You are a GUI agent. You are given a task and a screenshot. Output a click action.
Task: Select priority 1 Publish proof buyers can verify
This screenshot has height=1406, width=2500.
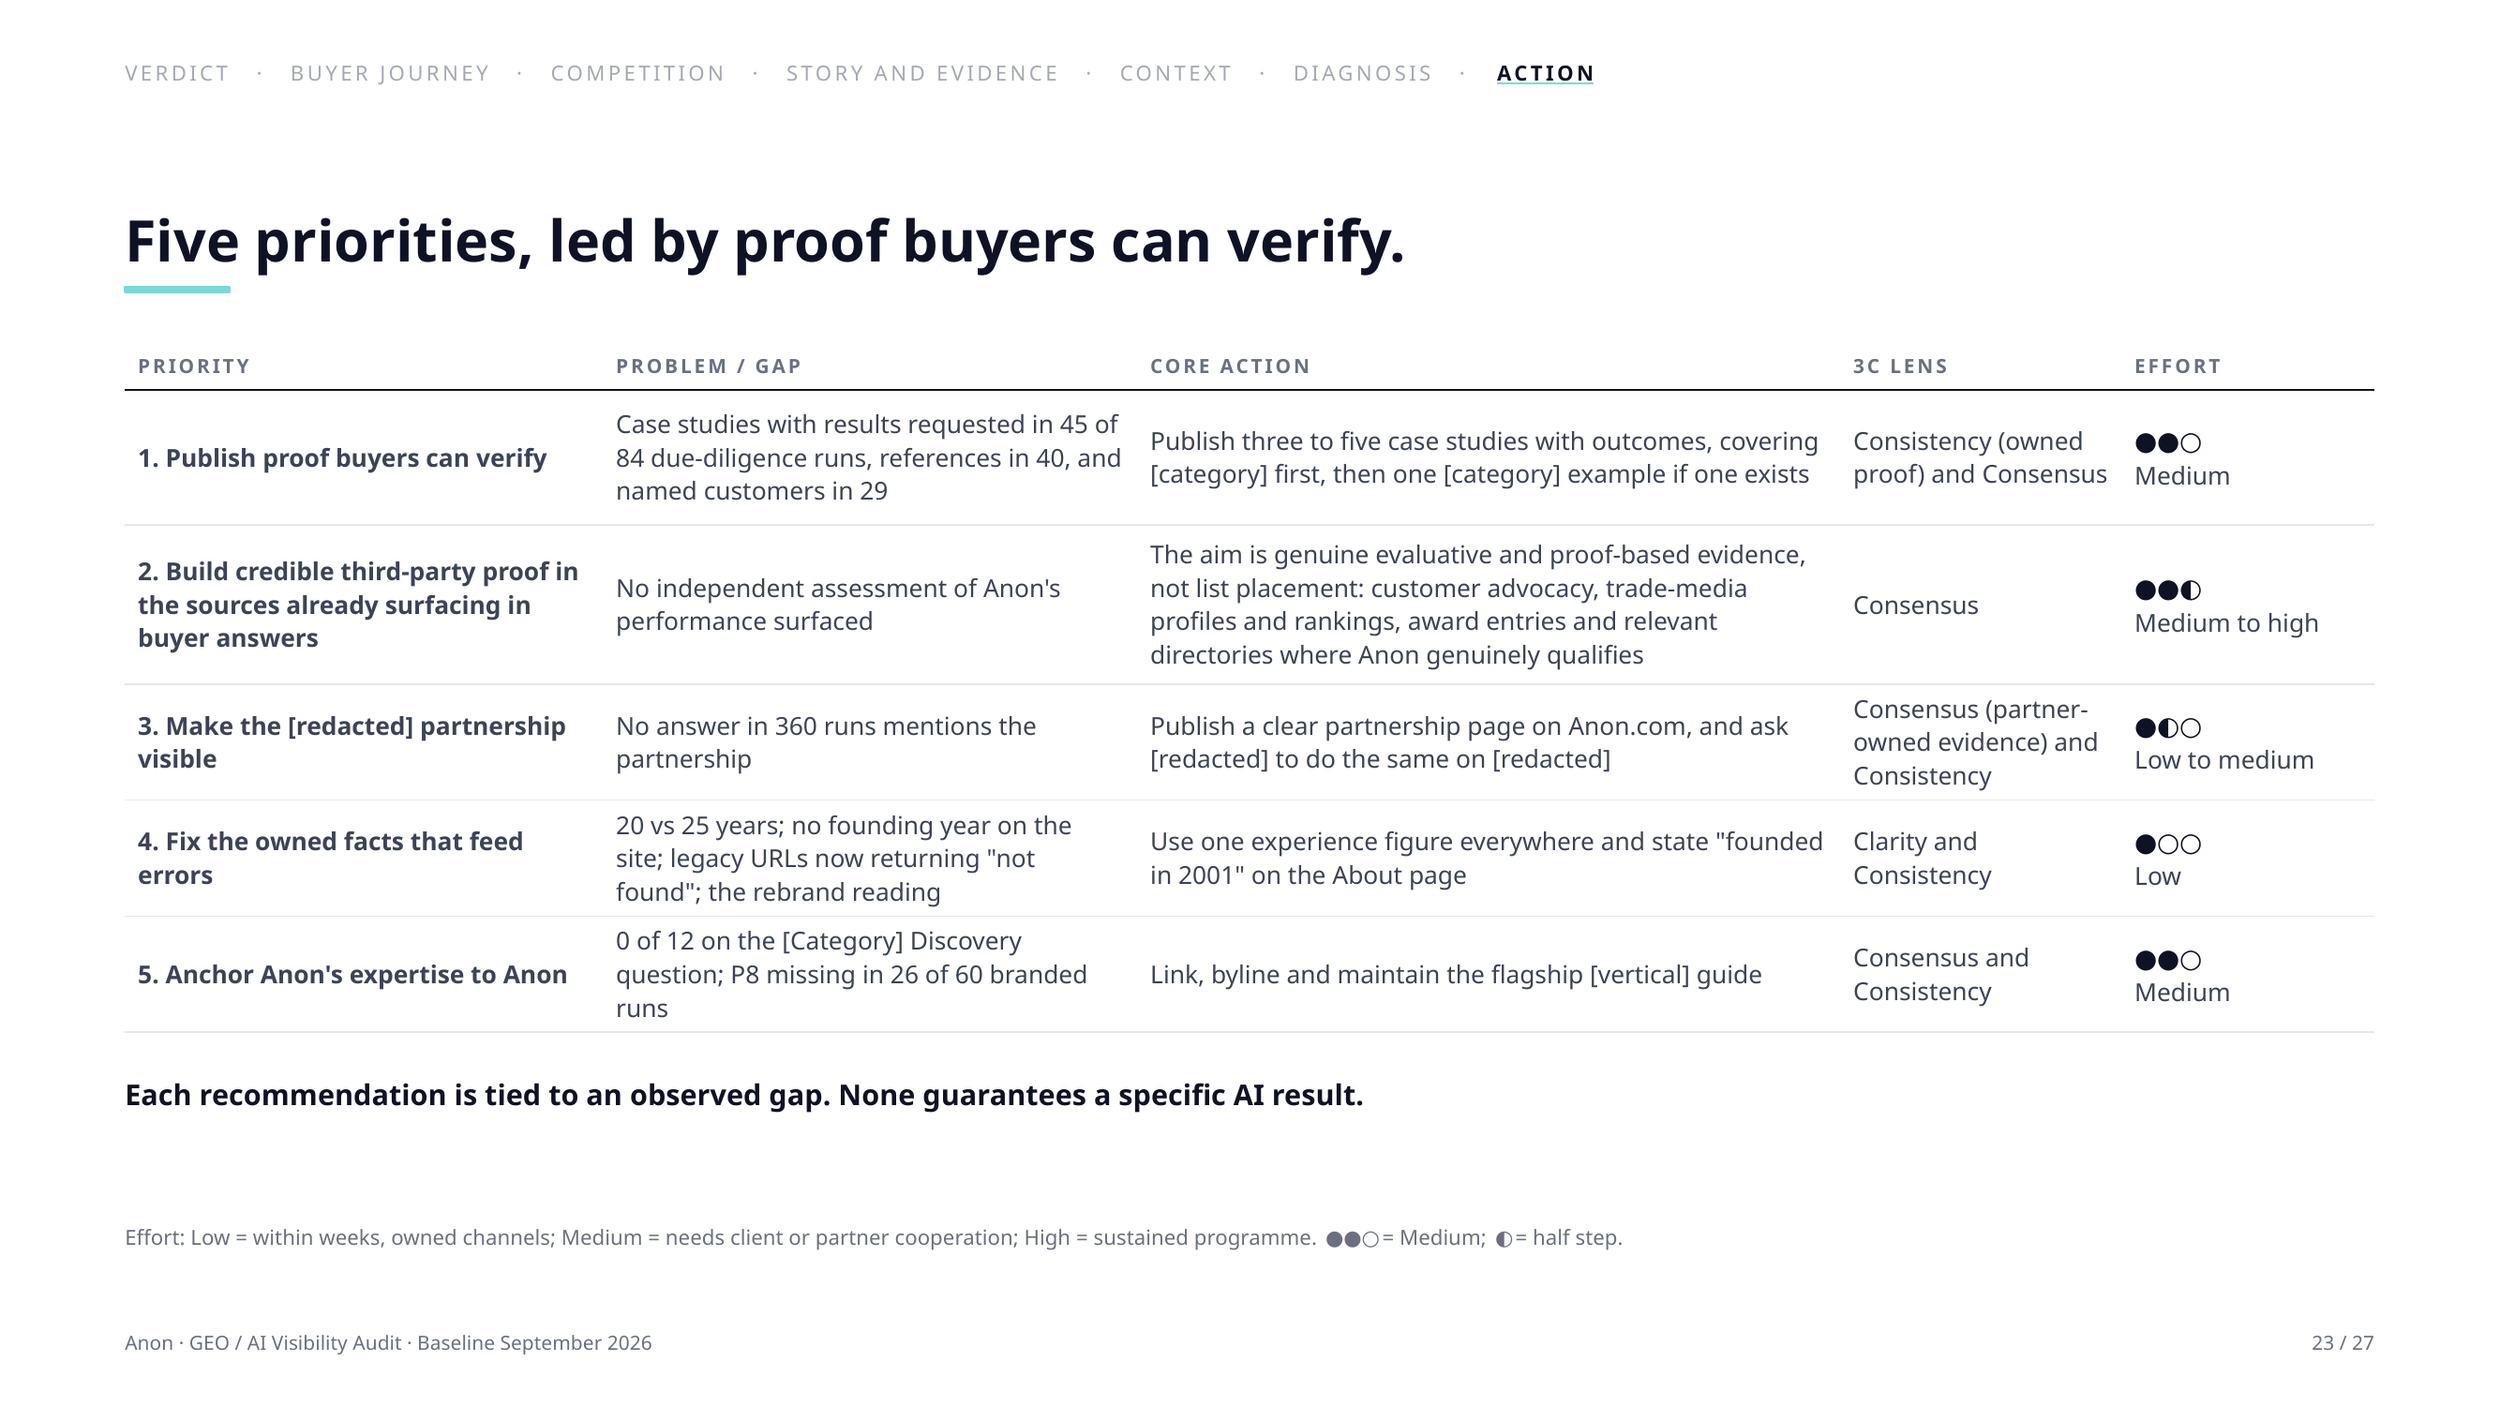click(342, 458)
